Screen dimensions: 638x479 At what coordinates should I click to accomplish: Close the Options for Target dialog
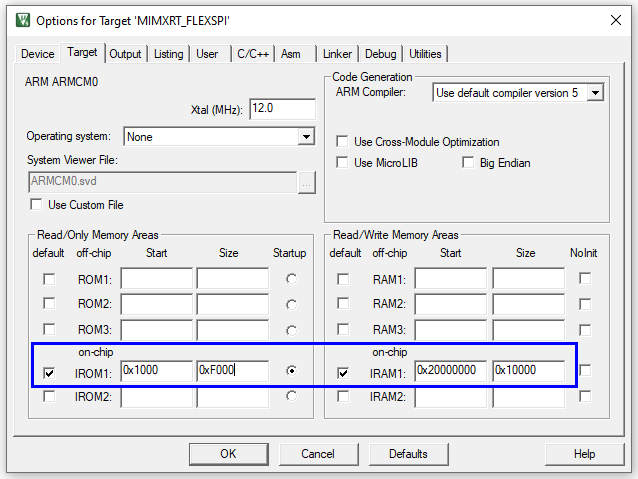coord(616,20)
